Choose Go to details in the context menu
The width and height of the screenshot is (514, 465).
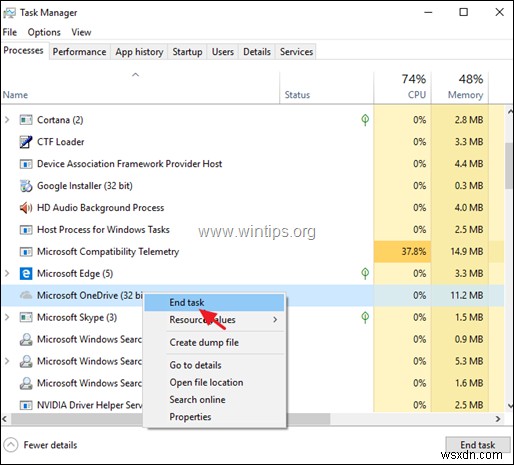pos(214,365)
